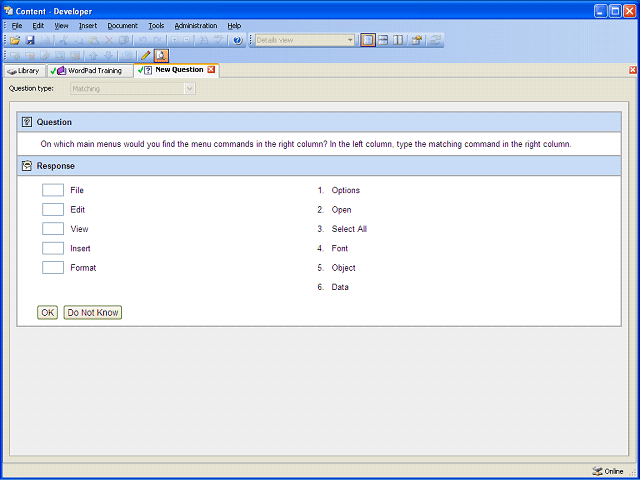Click the Move Up arrow icon
The image size is (640, 480).
click(93, 56)
